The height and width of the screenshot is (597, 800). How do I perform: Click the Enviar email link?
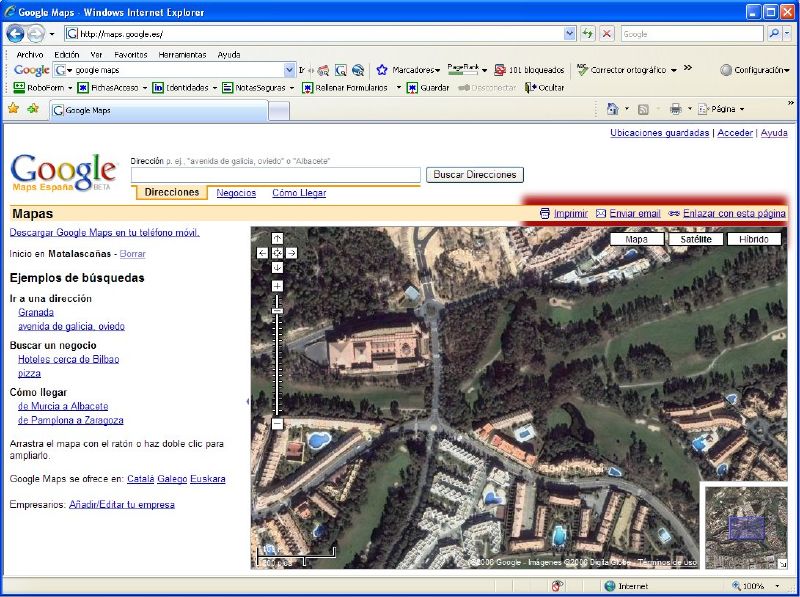635,213
